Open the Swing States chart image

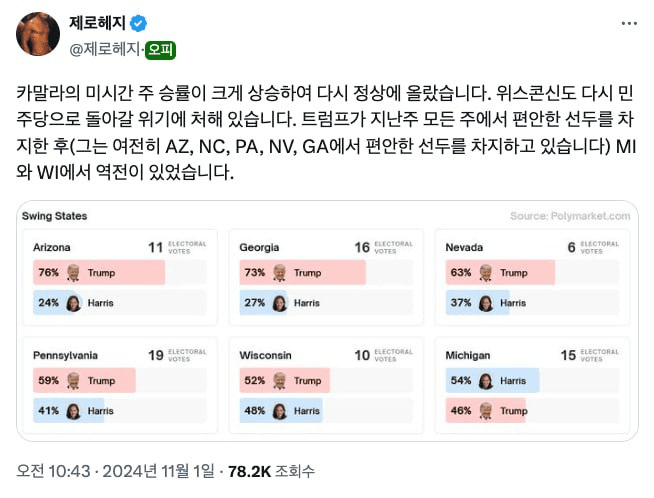327,321
